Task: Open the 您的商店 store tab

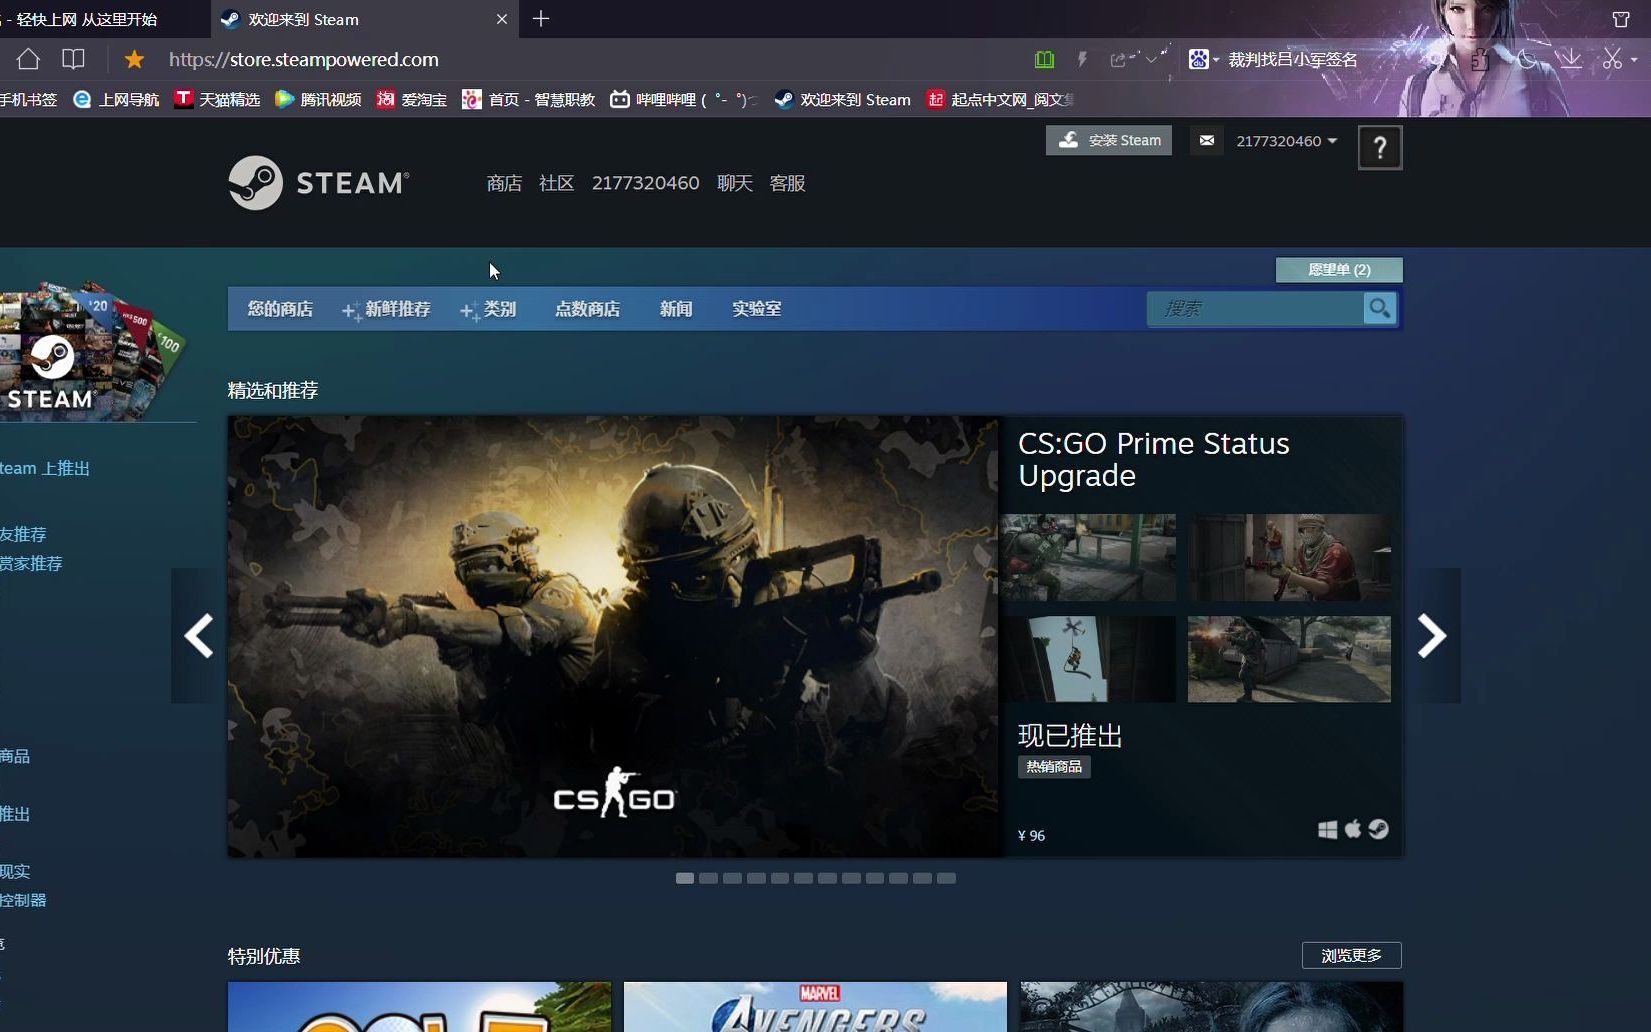Action: 280,309
